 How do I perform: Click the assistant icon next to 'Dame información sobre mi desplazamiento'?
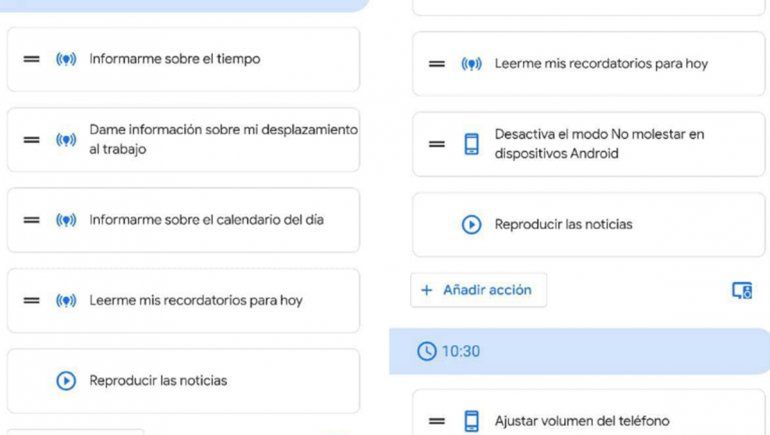(66, 140)
